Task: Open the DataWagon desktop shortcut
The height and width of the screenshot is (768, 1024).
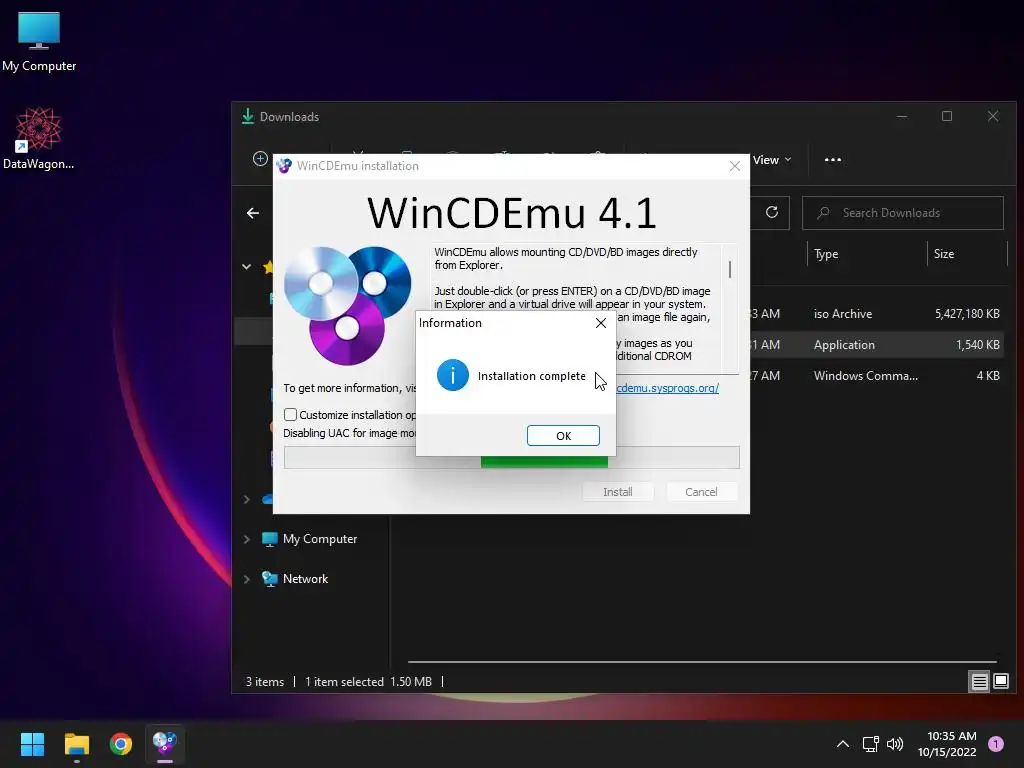Action: pos(39,138)
